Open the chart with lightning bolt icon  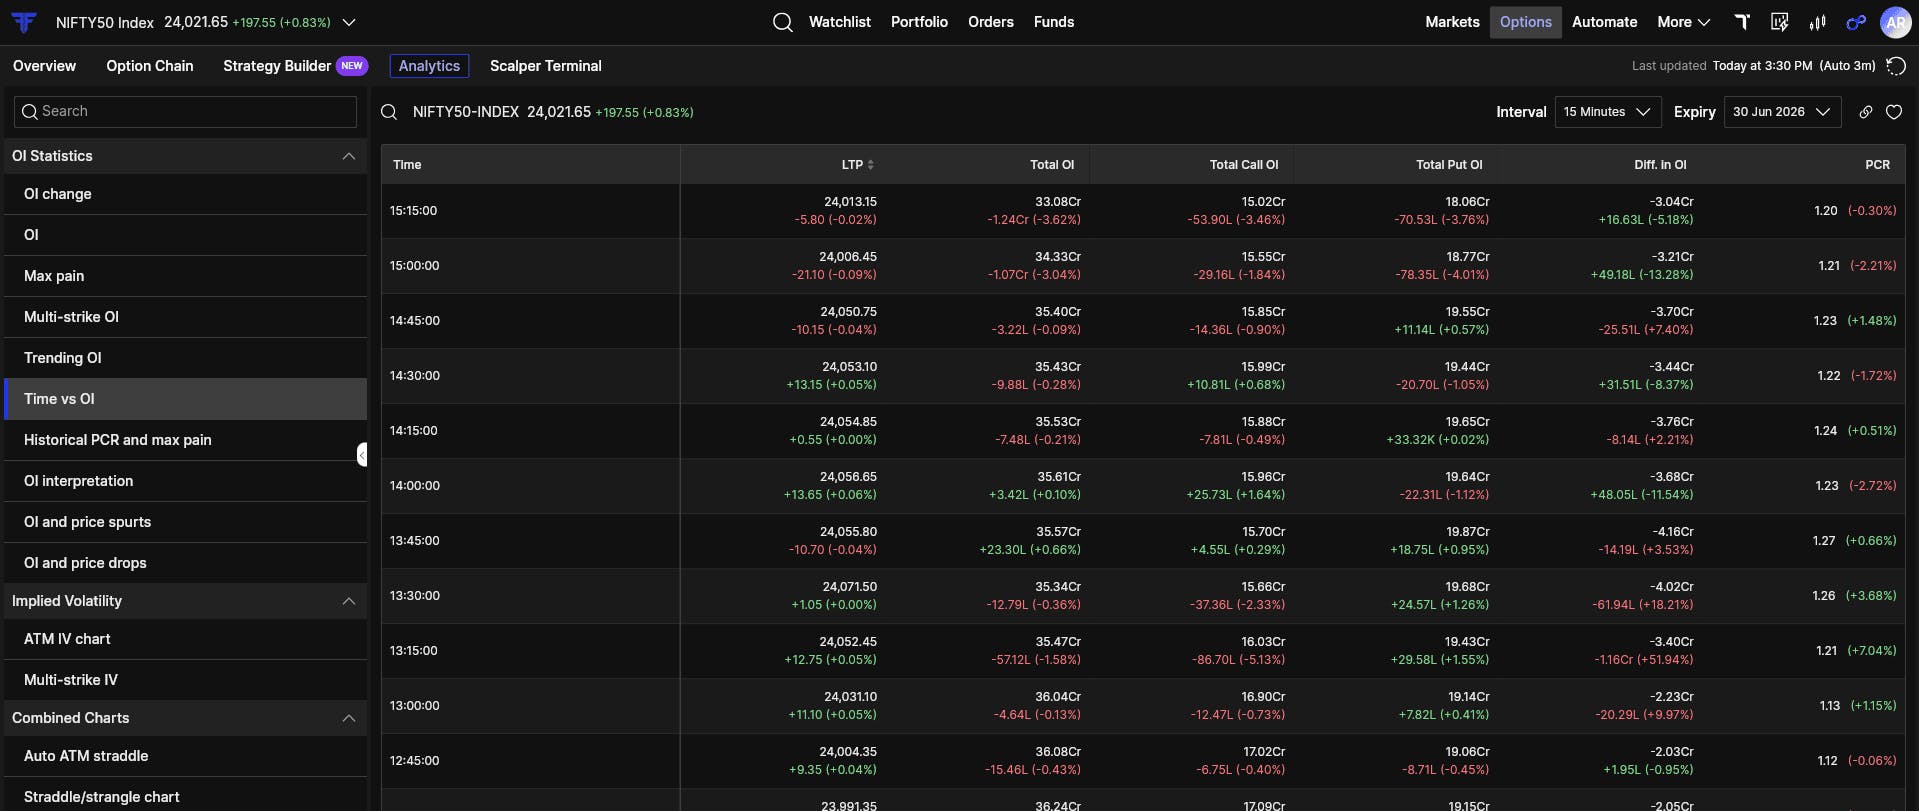(x=1779, y=22)
